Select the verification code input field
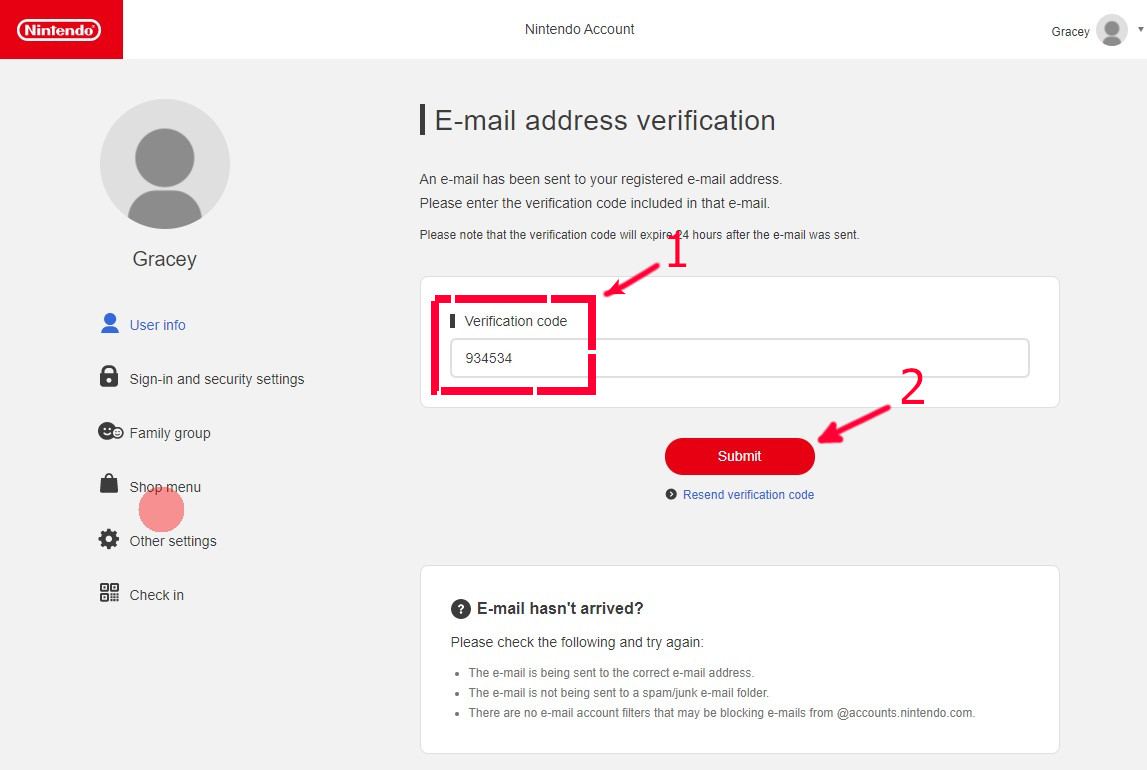The image size is (1147, 770). tap(739, 357)
